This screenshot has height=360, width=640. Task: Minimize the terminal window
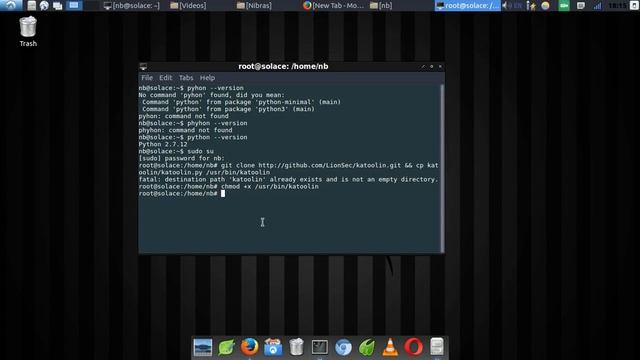coord(423,66)
